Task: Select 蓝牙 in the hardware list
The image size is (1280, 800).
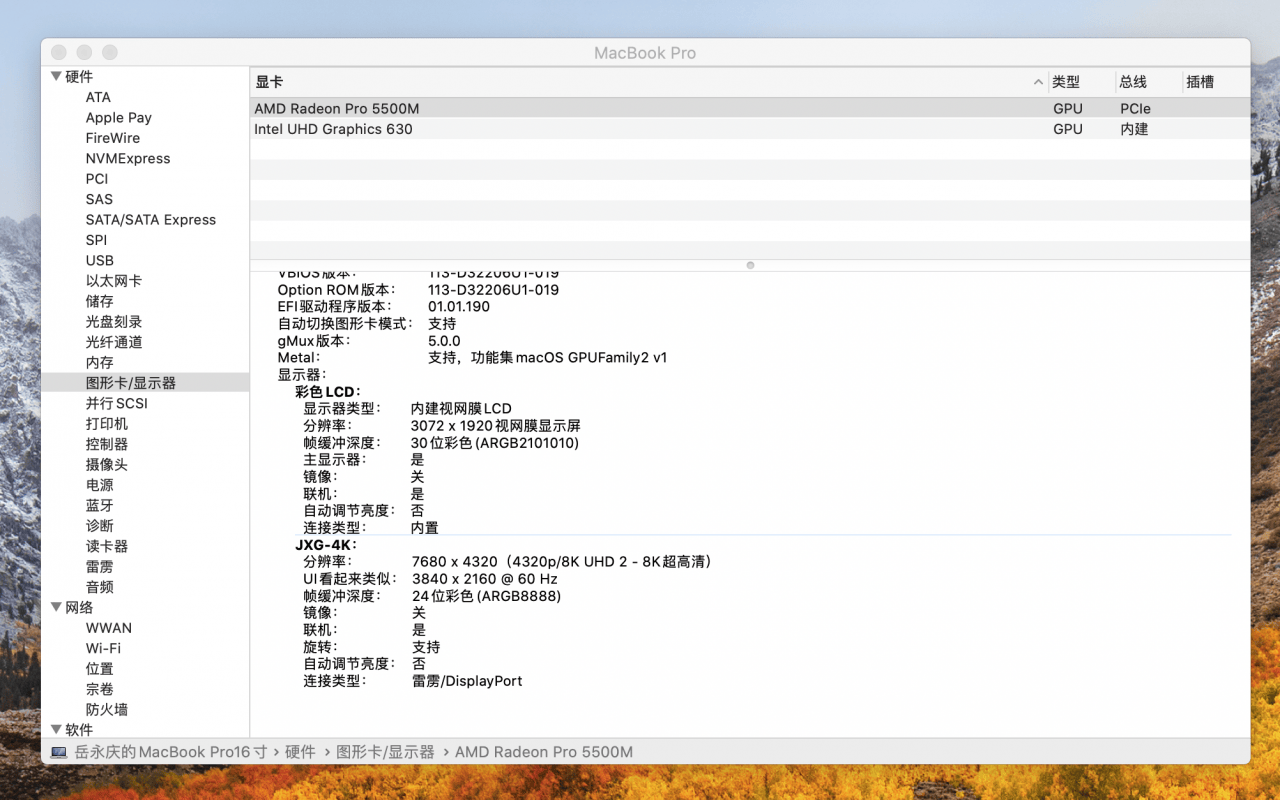Action: [x=100, y=505]
